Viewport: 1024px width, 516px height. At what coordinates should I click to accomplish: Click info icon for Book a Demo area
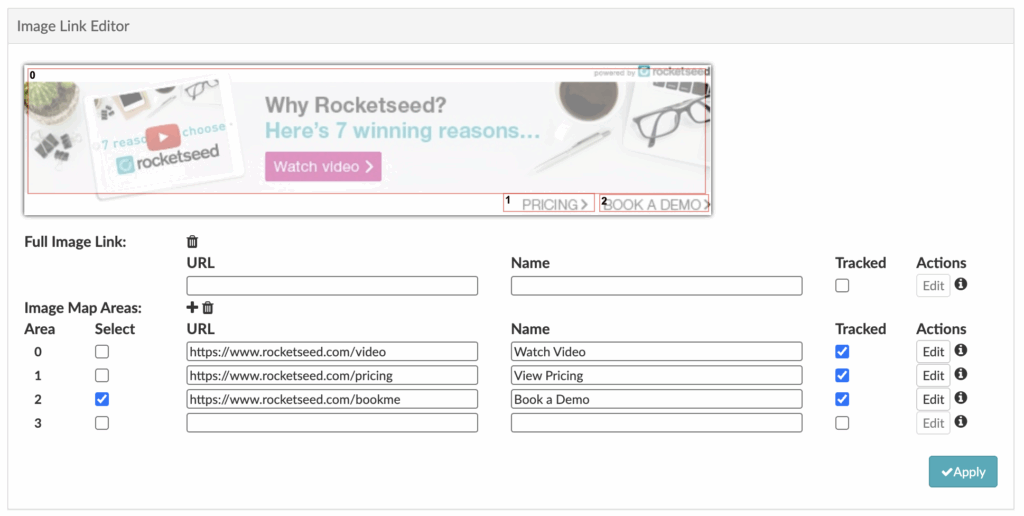coord(960,398)
